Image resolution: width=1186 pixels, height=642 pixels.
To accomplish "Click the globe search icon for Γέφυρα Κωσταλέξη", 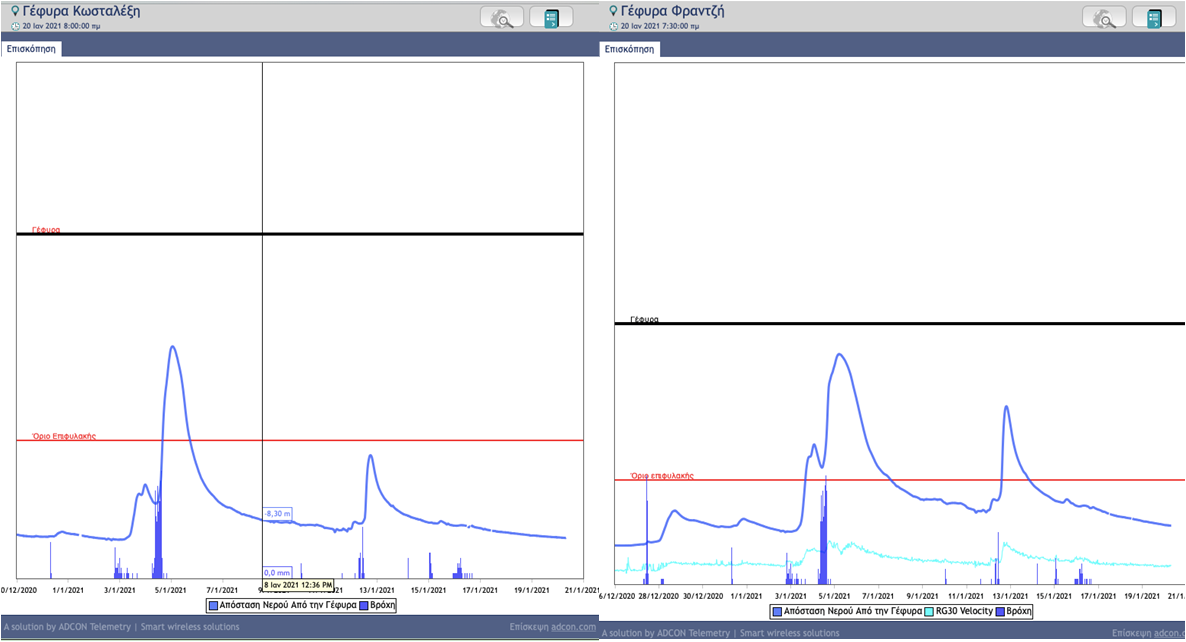I will point(501,18).
